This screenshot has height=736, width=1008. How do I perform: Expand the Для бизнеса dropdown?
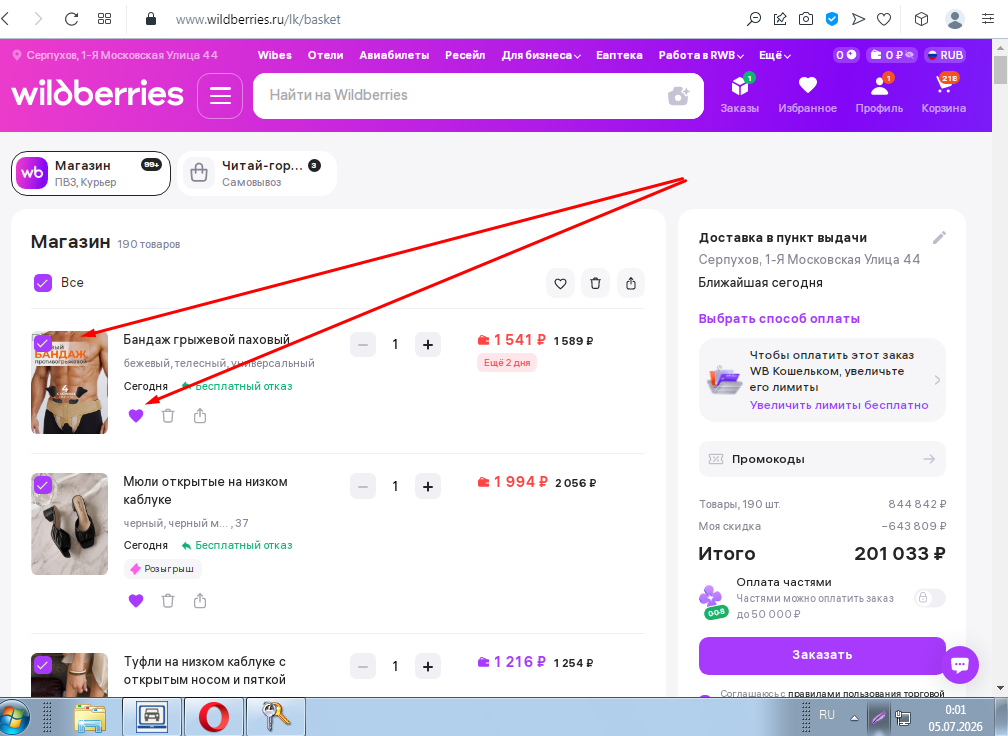pyautogui.click(x=541, y=55)
